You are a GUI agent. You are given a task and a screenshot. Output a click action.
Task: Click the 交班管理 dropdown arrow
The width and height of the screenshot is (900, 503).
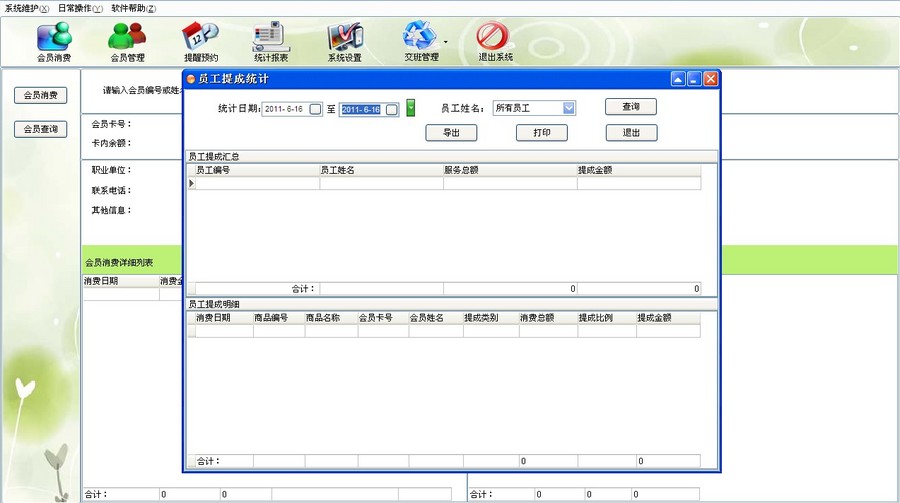tap(445, 43)
